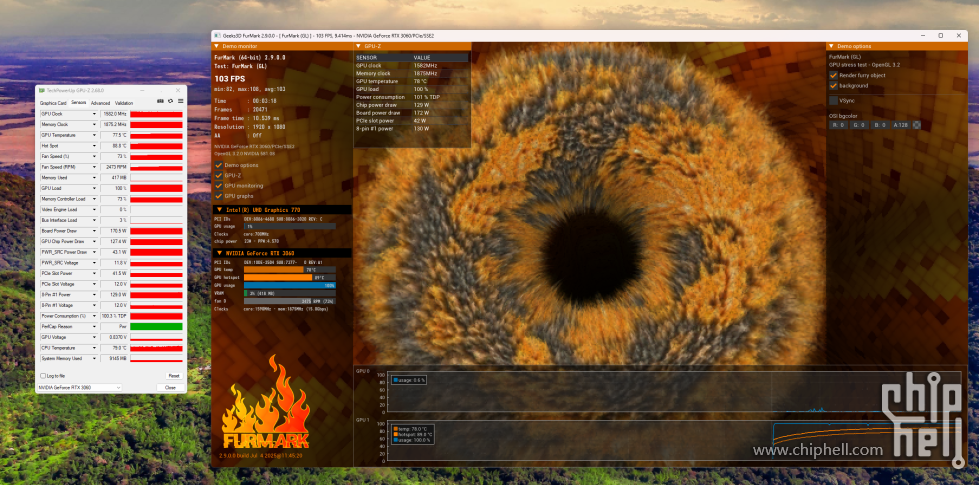Click the NVIDIA GPU temp bar
The width and height of the screenshot is (979, 485).
pyautogui.click(x=290, y=270)
